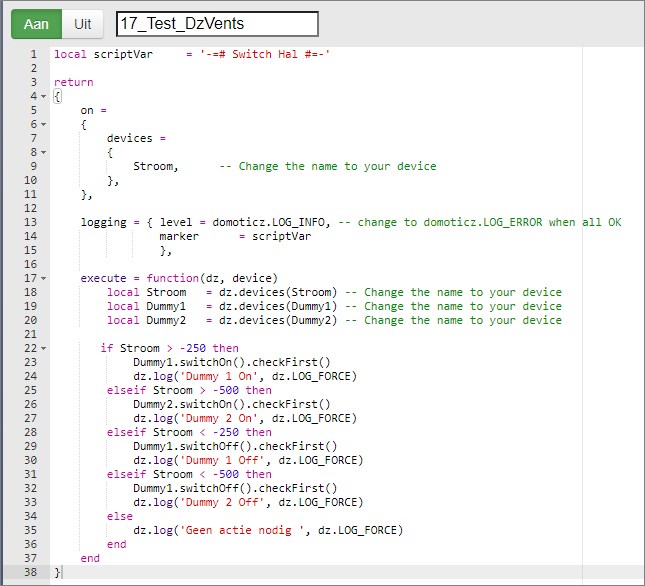Collapse the devices fold arrow at line 8
This screenshot has height=586, width=645.
pos(44,152)
